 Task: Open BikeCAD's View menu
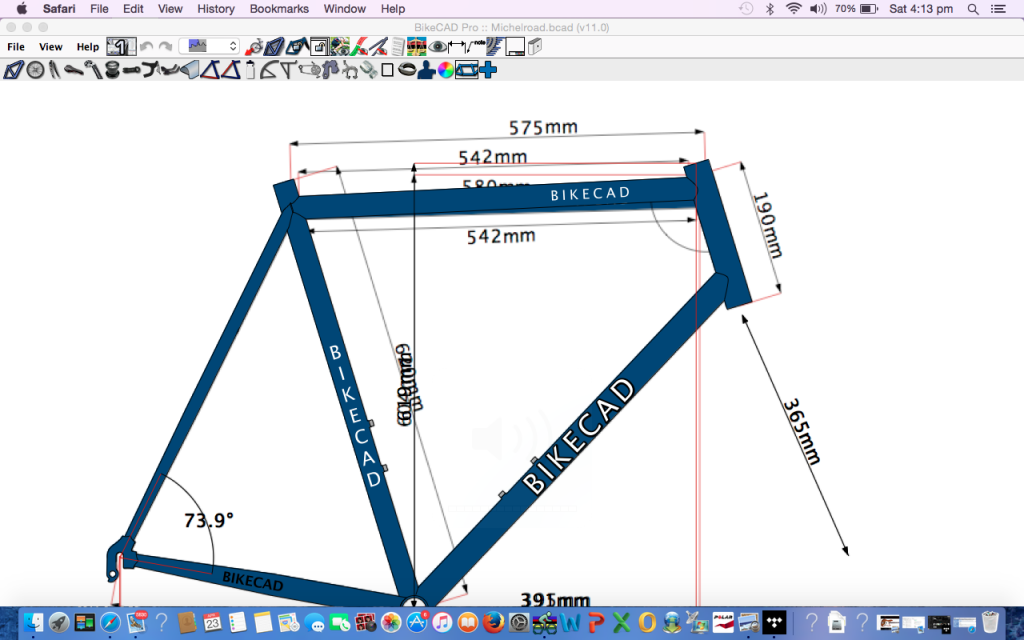50,47
